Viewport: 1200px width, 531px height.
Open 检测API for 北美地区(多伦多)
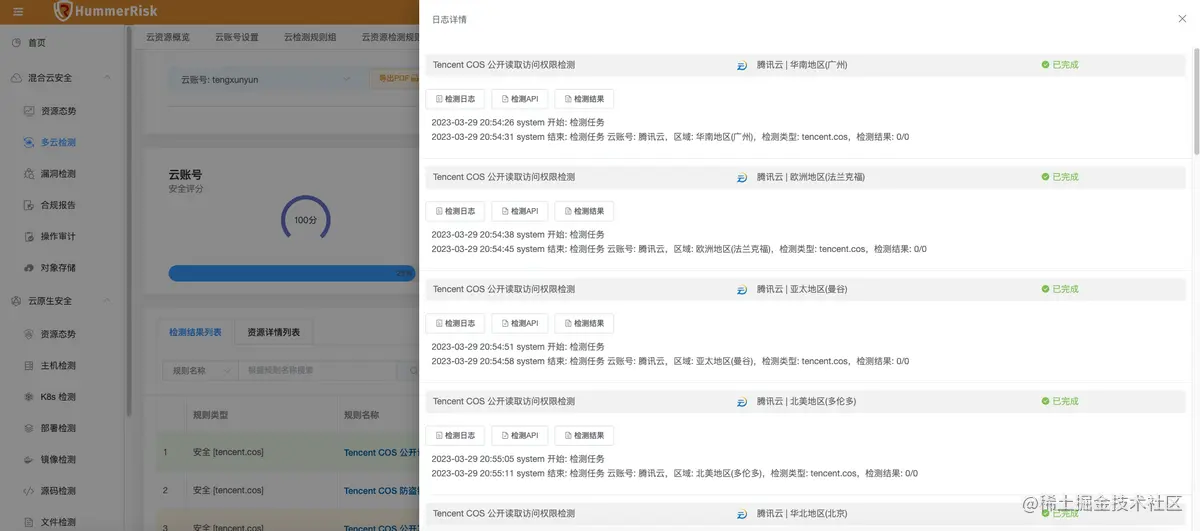point(520,435)
